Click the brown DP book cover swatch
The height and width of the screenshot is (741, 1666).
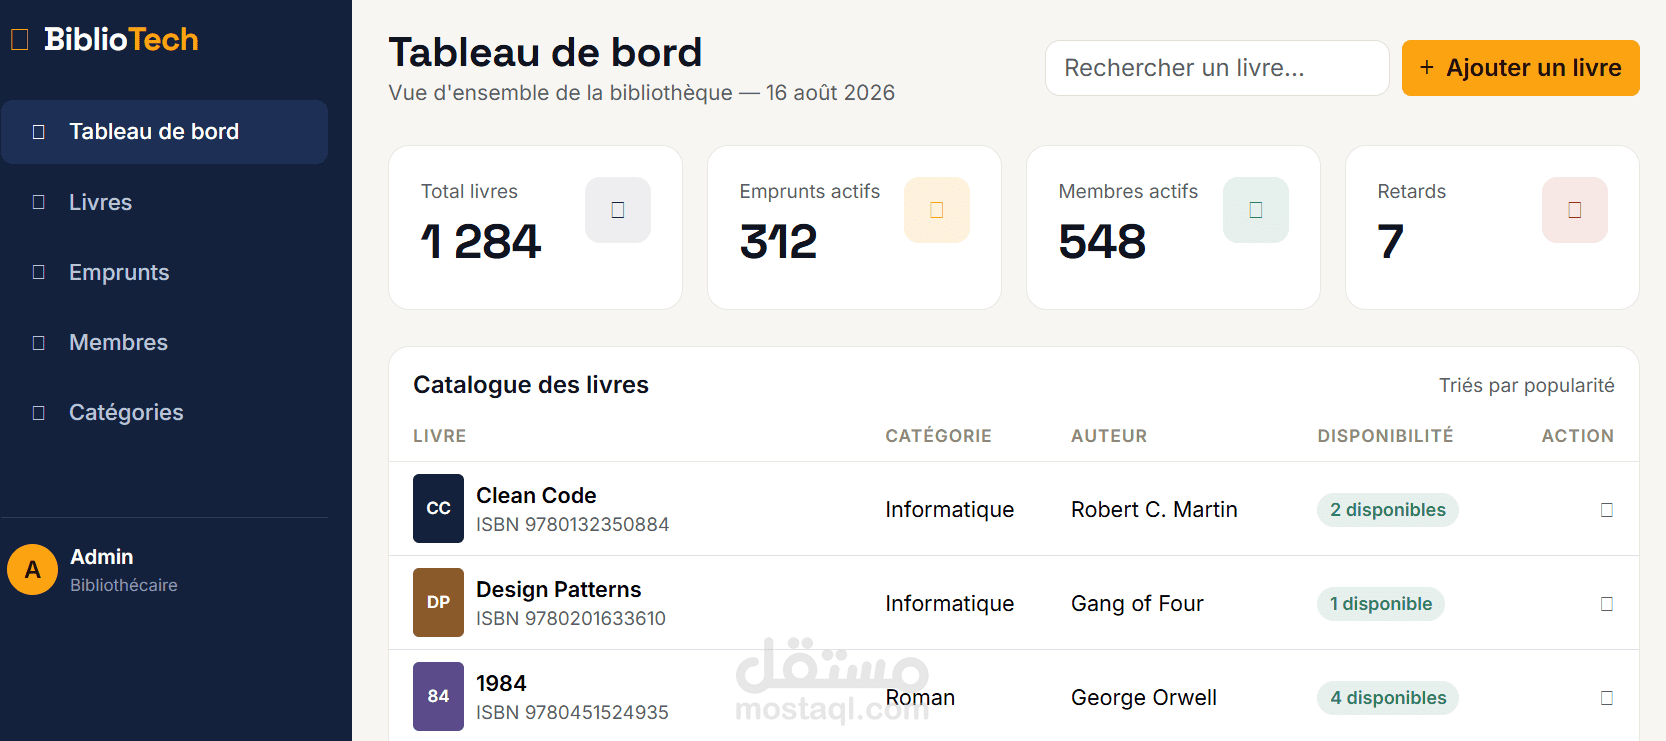pos(438,602)
